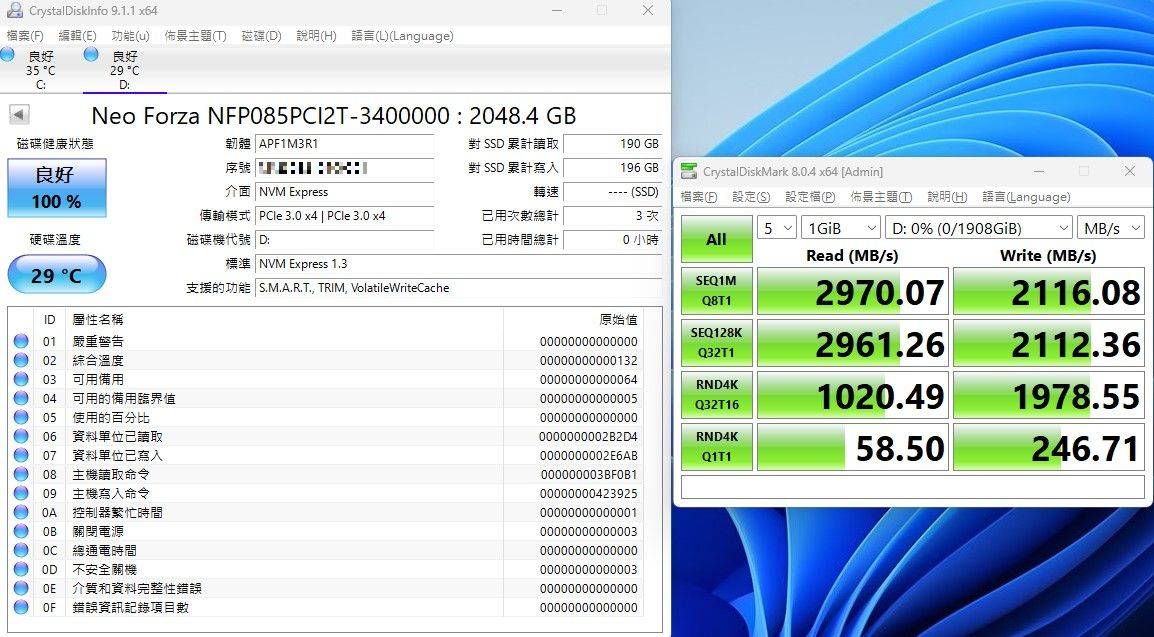Click the 良好 100% health status badge

(x=56, y=188)
